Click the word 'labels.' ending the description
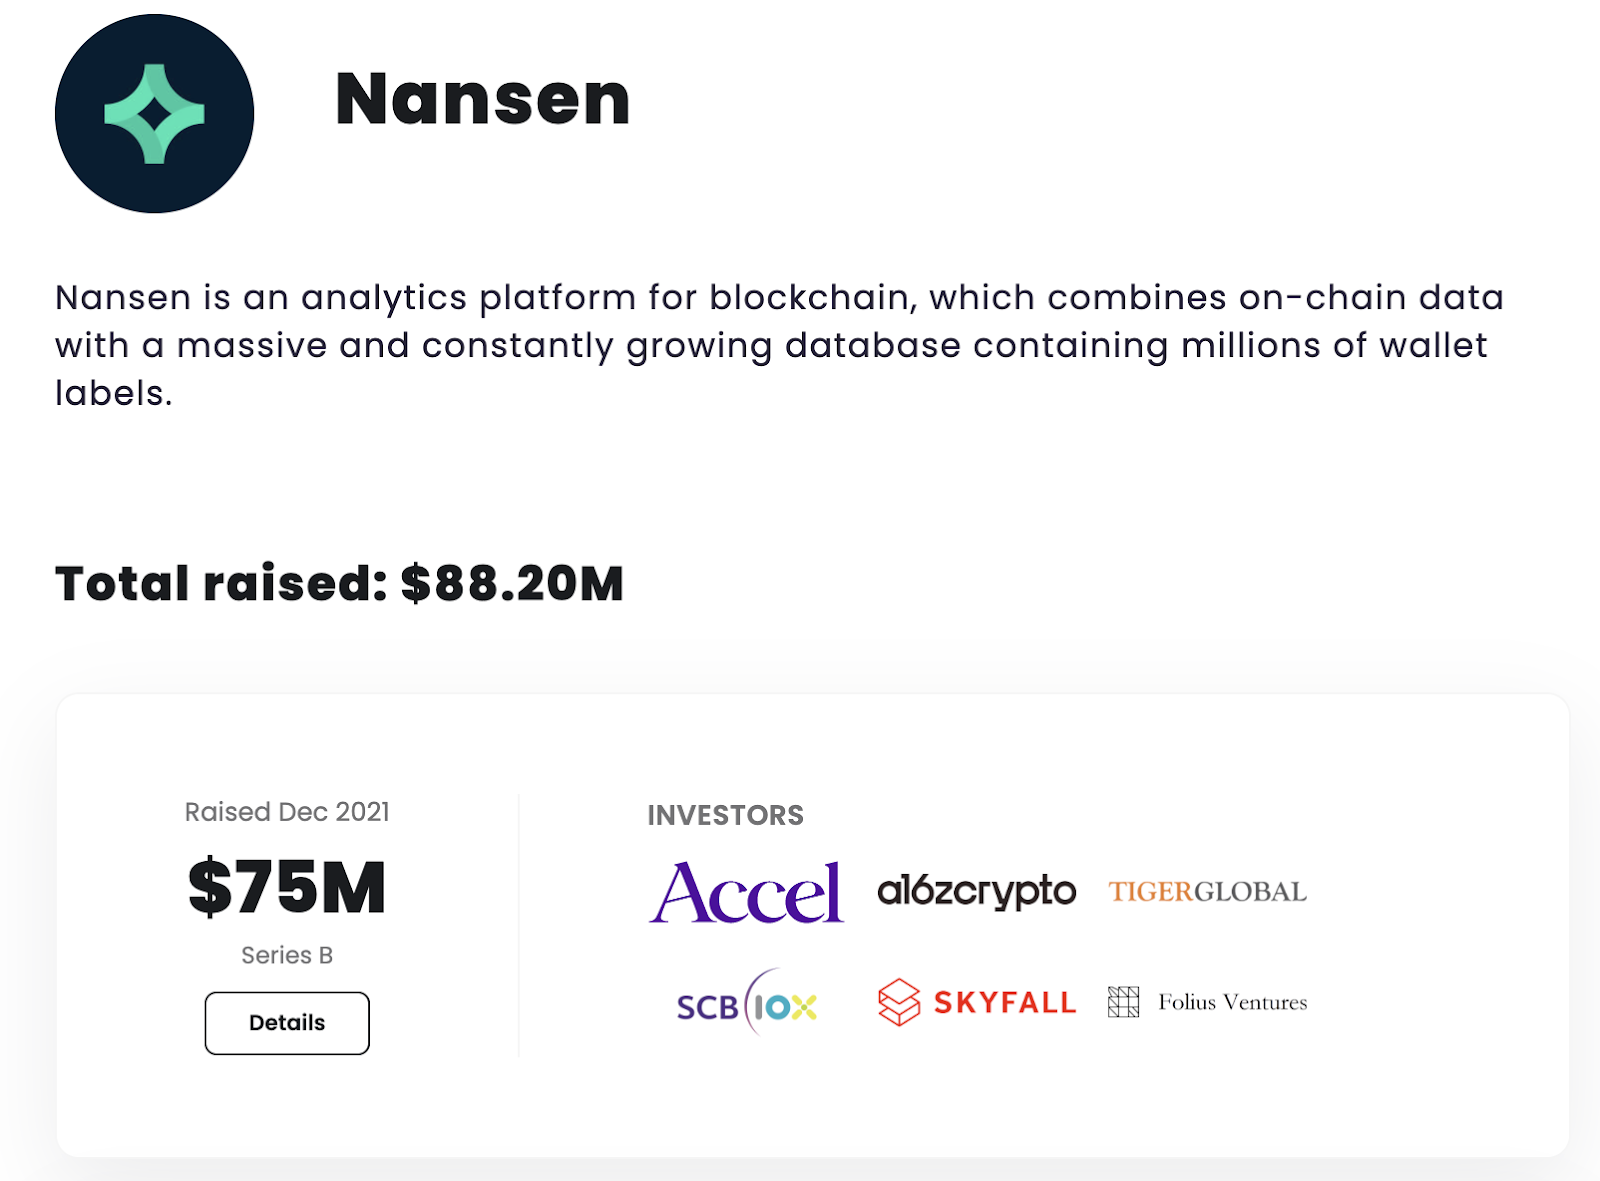Viewport: 1600px width, 1181px height. (113, 394)
